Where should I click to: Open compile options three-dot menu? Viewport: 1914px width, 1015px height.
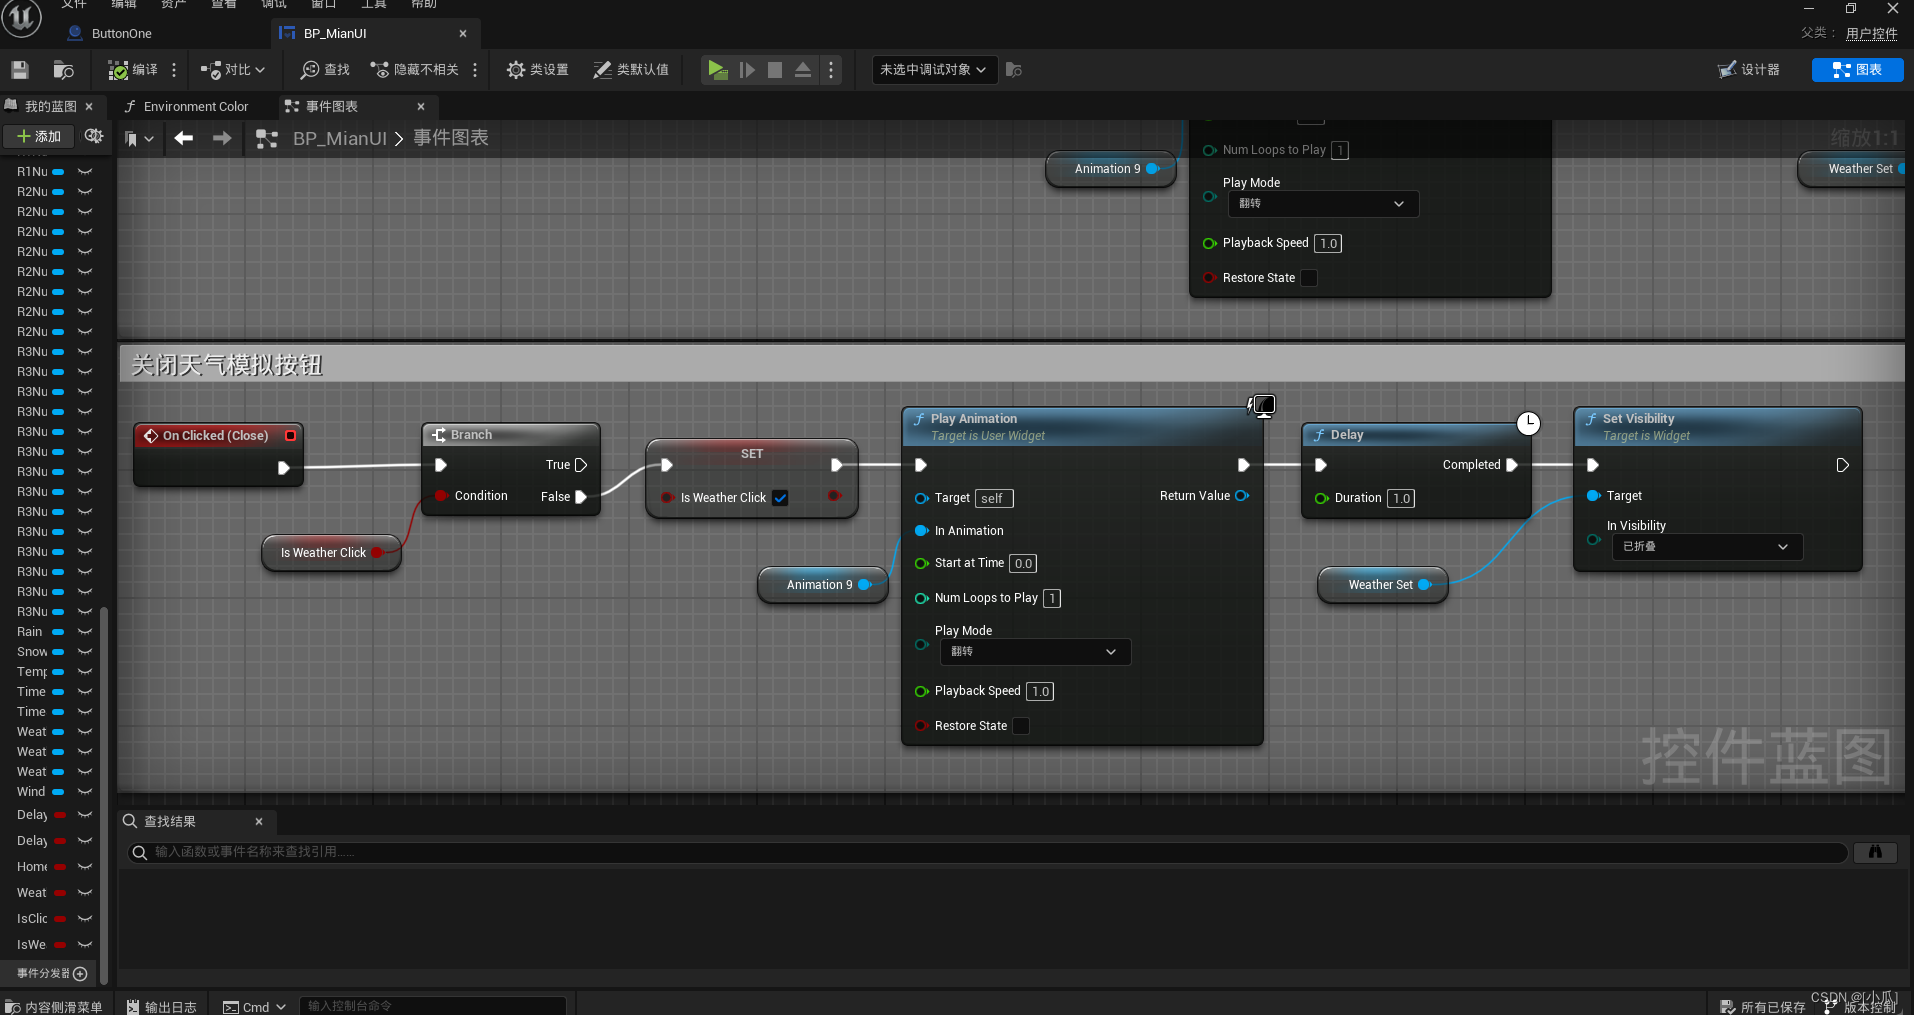click(174, 70)
